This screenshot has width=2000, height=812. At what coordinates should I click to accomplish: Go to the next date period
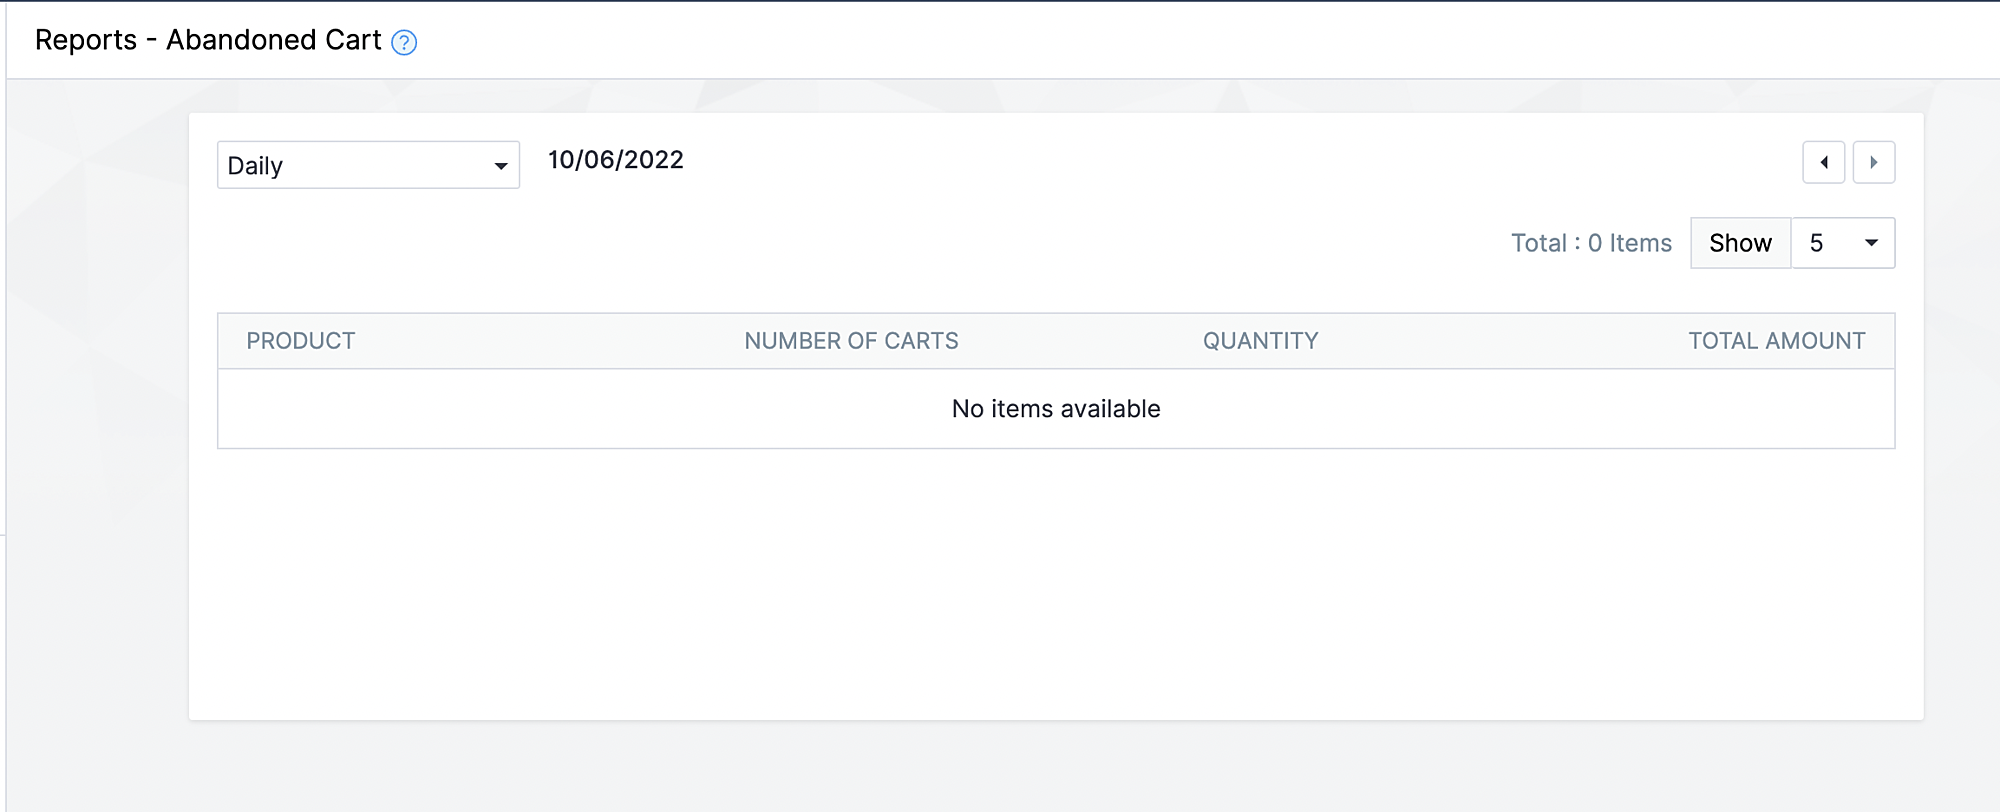click(1873, 162)
